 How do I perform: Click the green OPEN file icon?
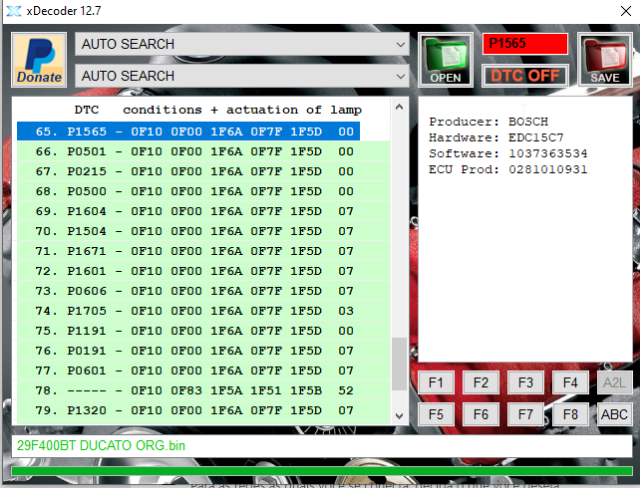445,60
